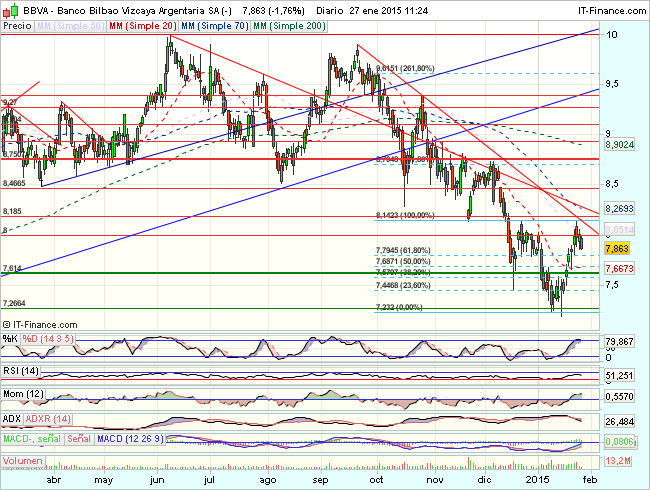Click the IT-Finance copyright logo icon
Screen dimensions: 650x490
click(9, 325)
